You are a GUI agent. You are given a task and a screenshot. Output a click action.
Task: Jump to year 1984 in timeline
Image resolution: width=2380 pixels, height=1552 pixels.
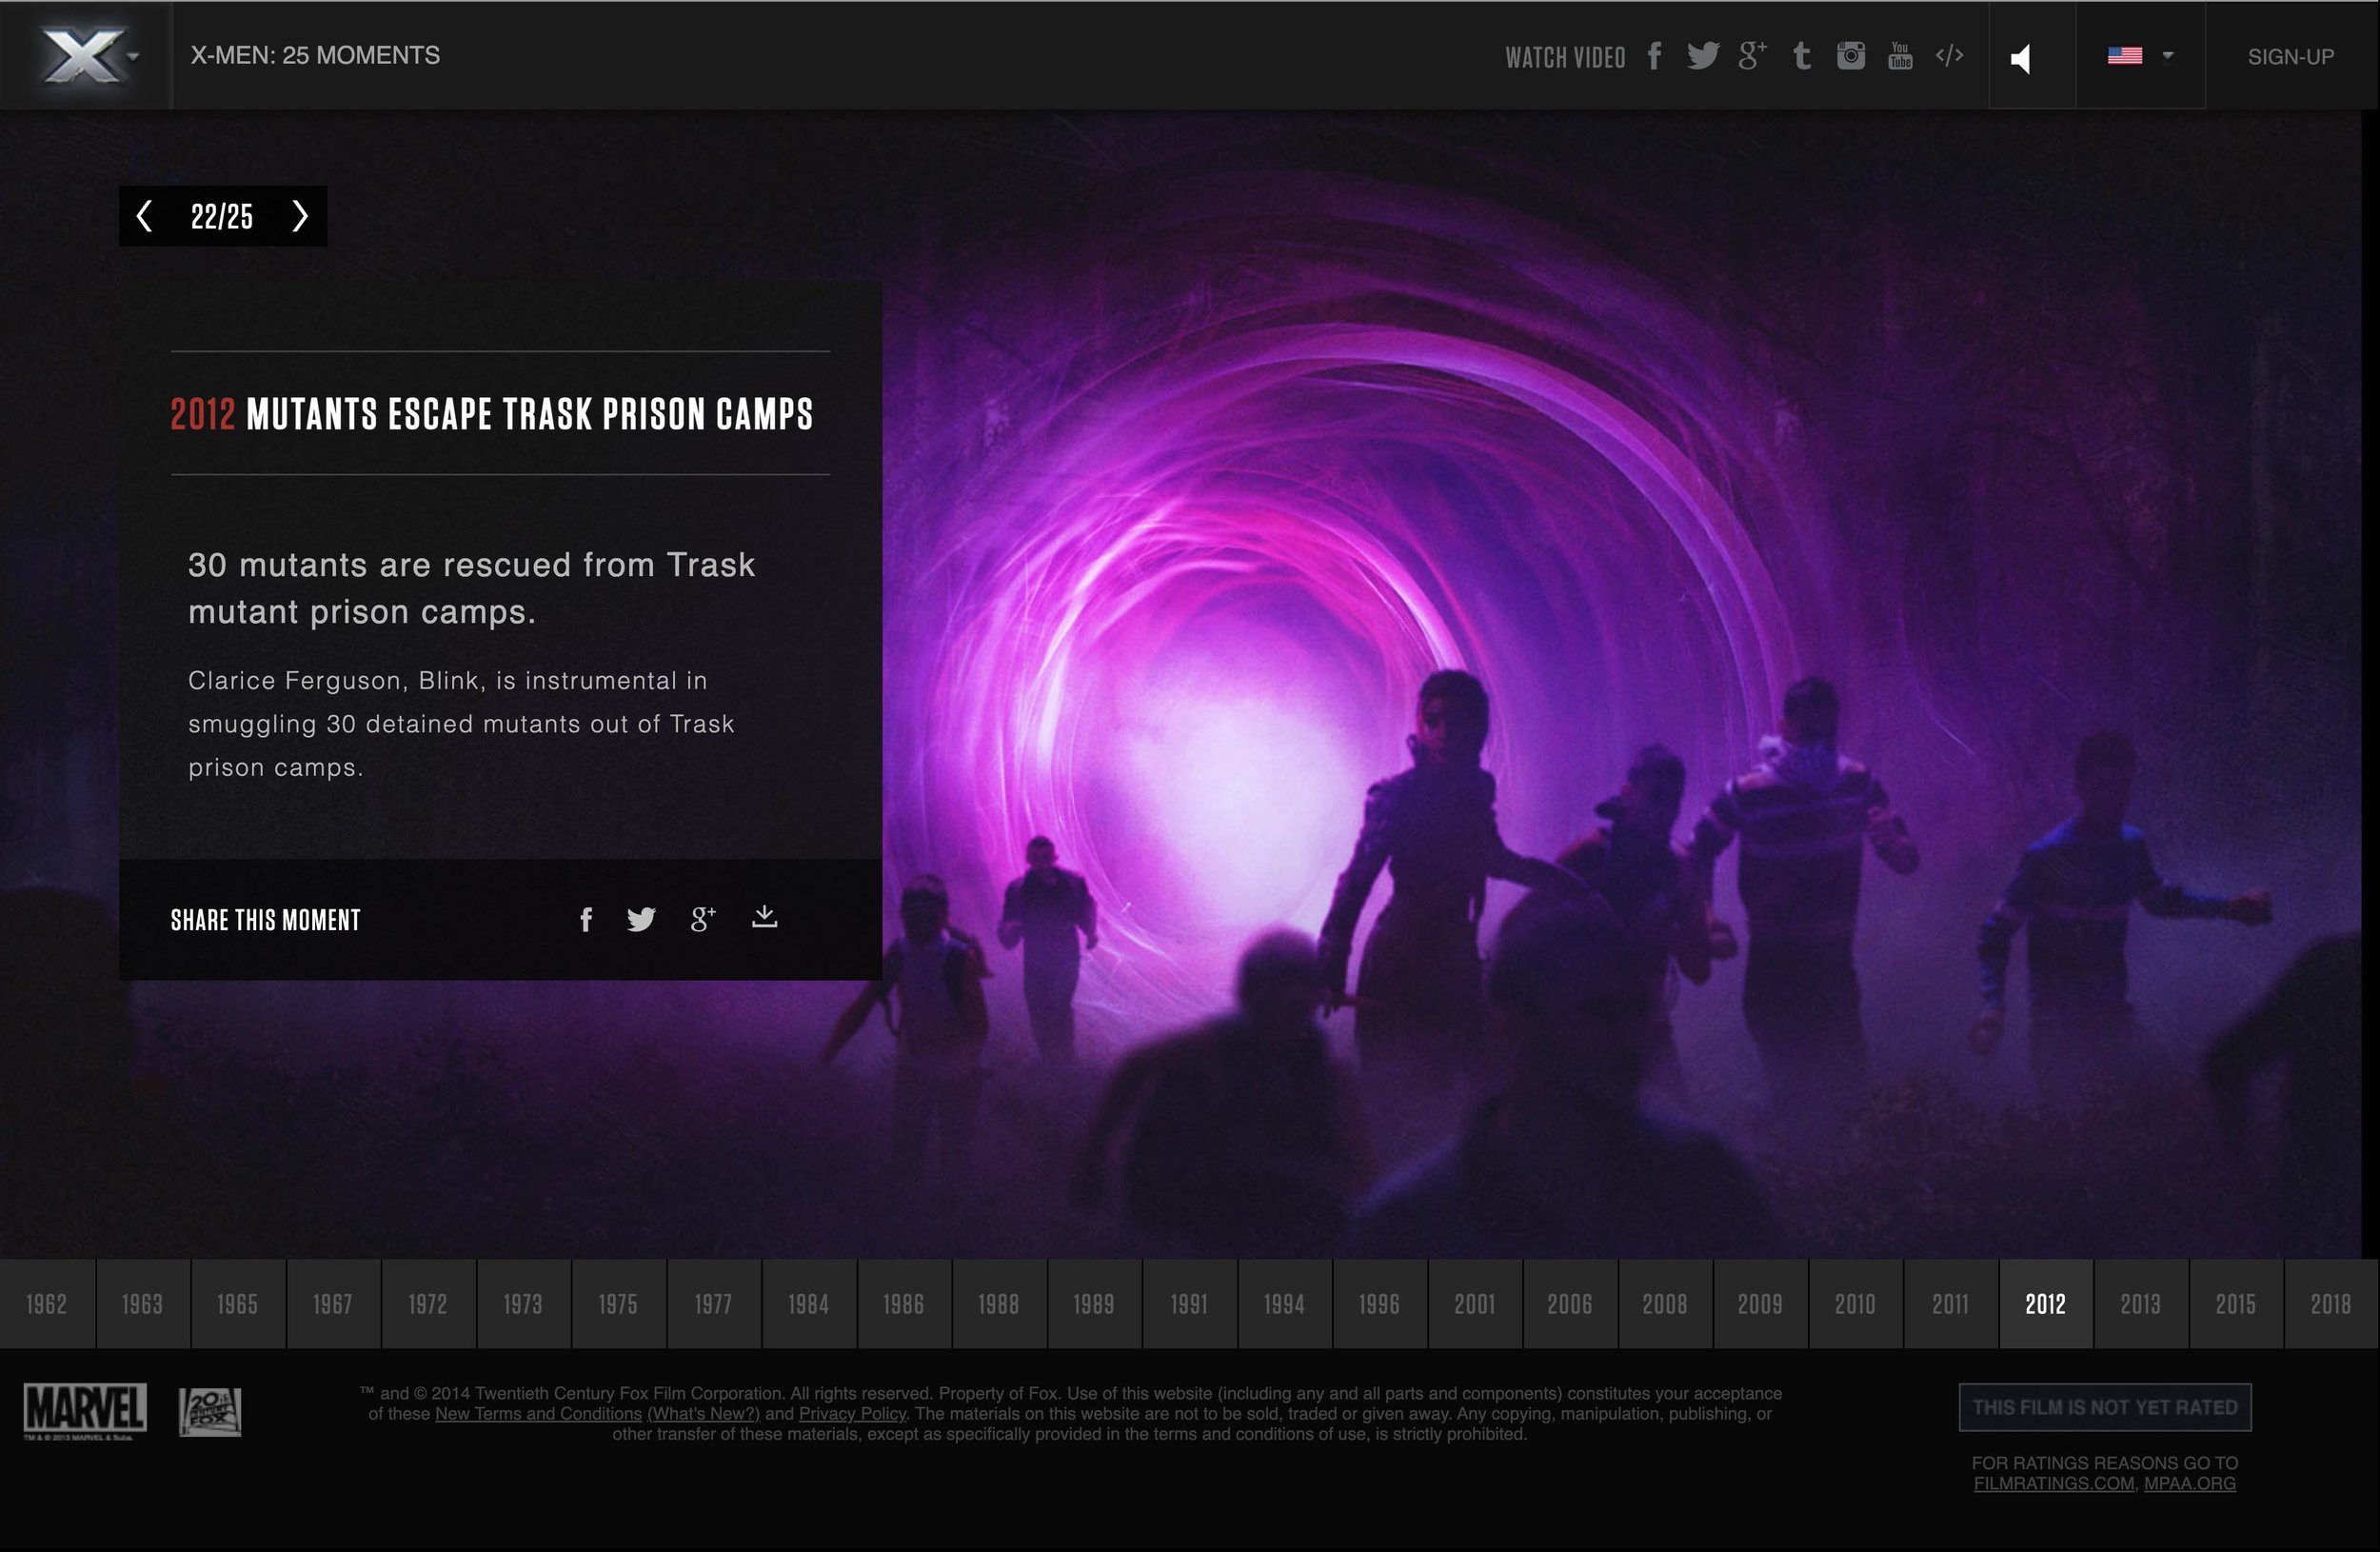pos(808,1304)
